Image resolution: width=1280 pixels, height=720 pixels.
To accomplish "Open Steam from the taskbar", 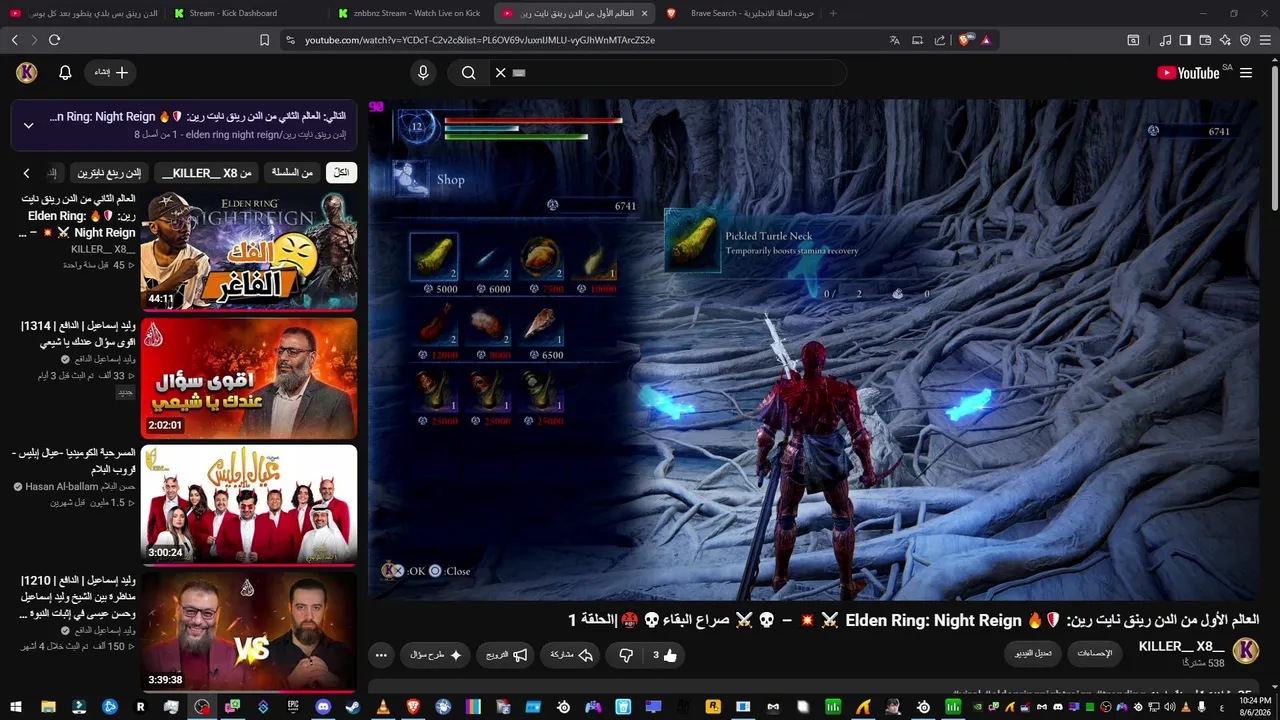I will pos(353,707).
